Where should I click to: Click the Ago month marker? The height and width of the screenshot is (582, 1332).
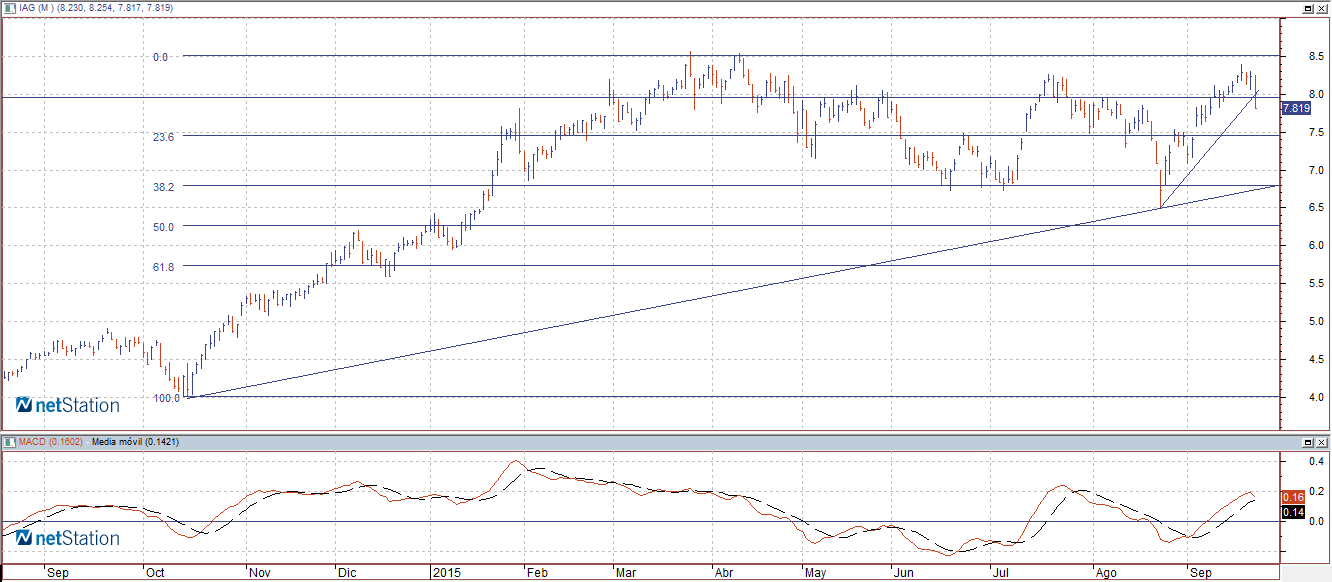[x=1106, y=574]
